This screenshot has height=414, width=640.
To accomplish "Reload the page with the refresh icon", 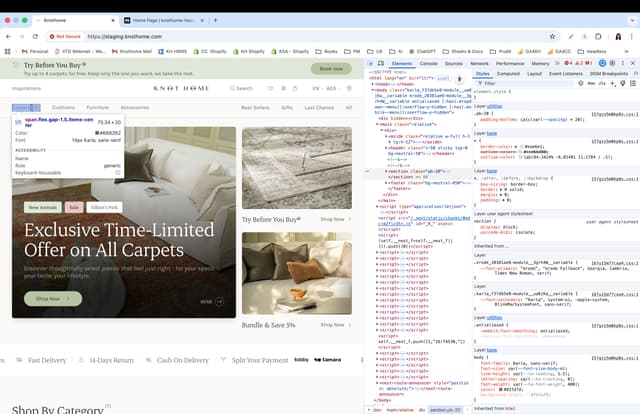I will pyautogui.click(x=35, y=36).
